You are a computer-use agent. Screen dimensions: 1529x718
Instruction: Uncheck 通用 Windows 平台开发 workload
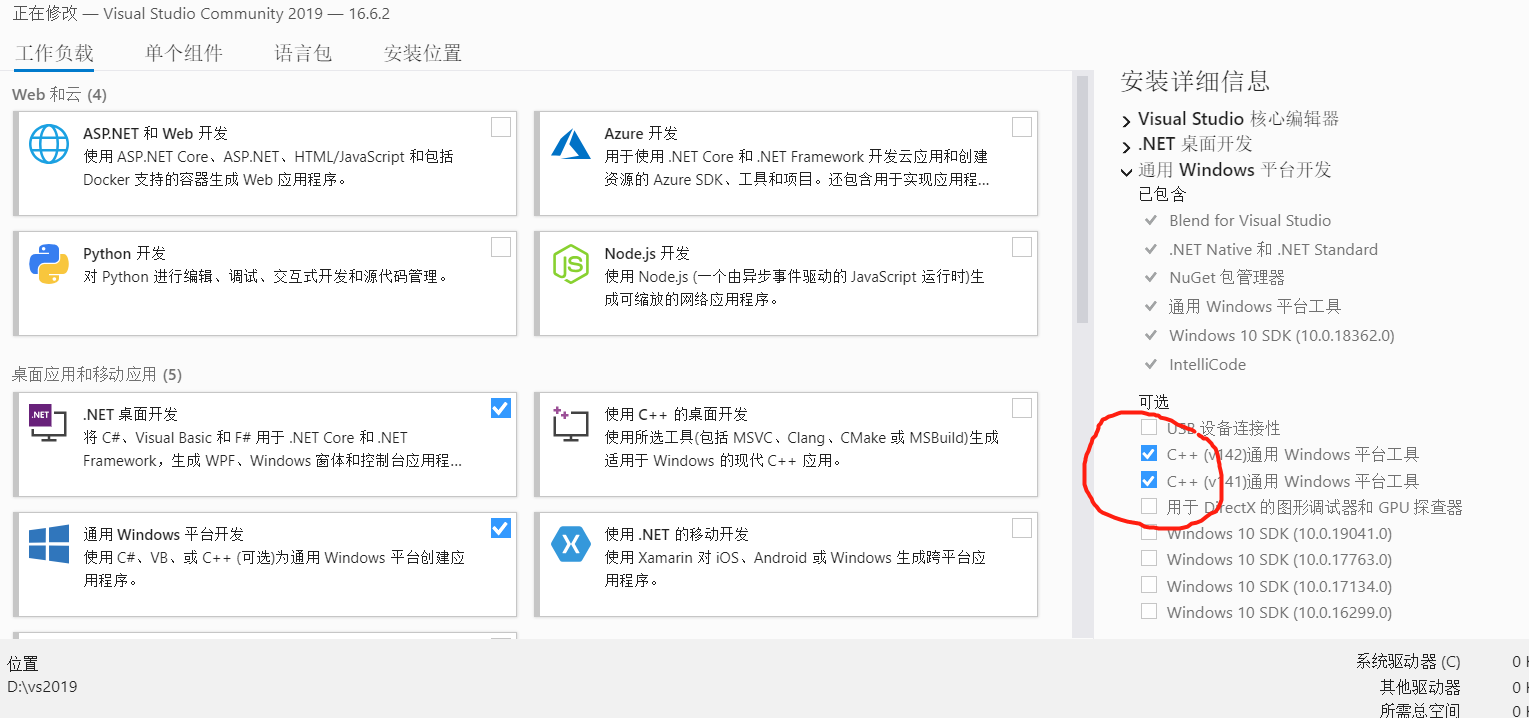501,527
